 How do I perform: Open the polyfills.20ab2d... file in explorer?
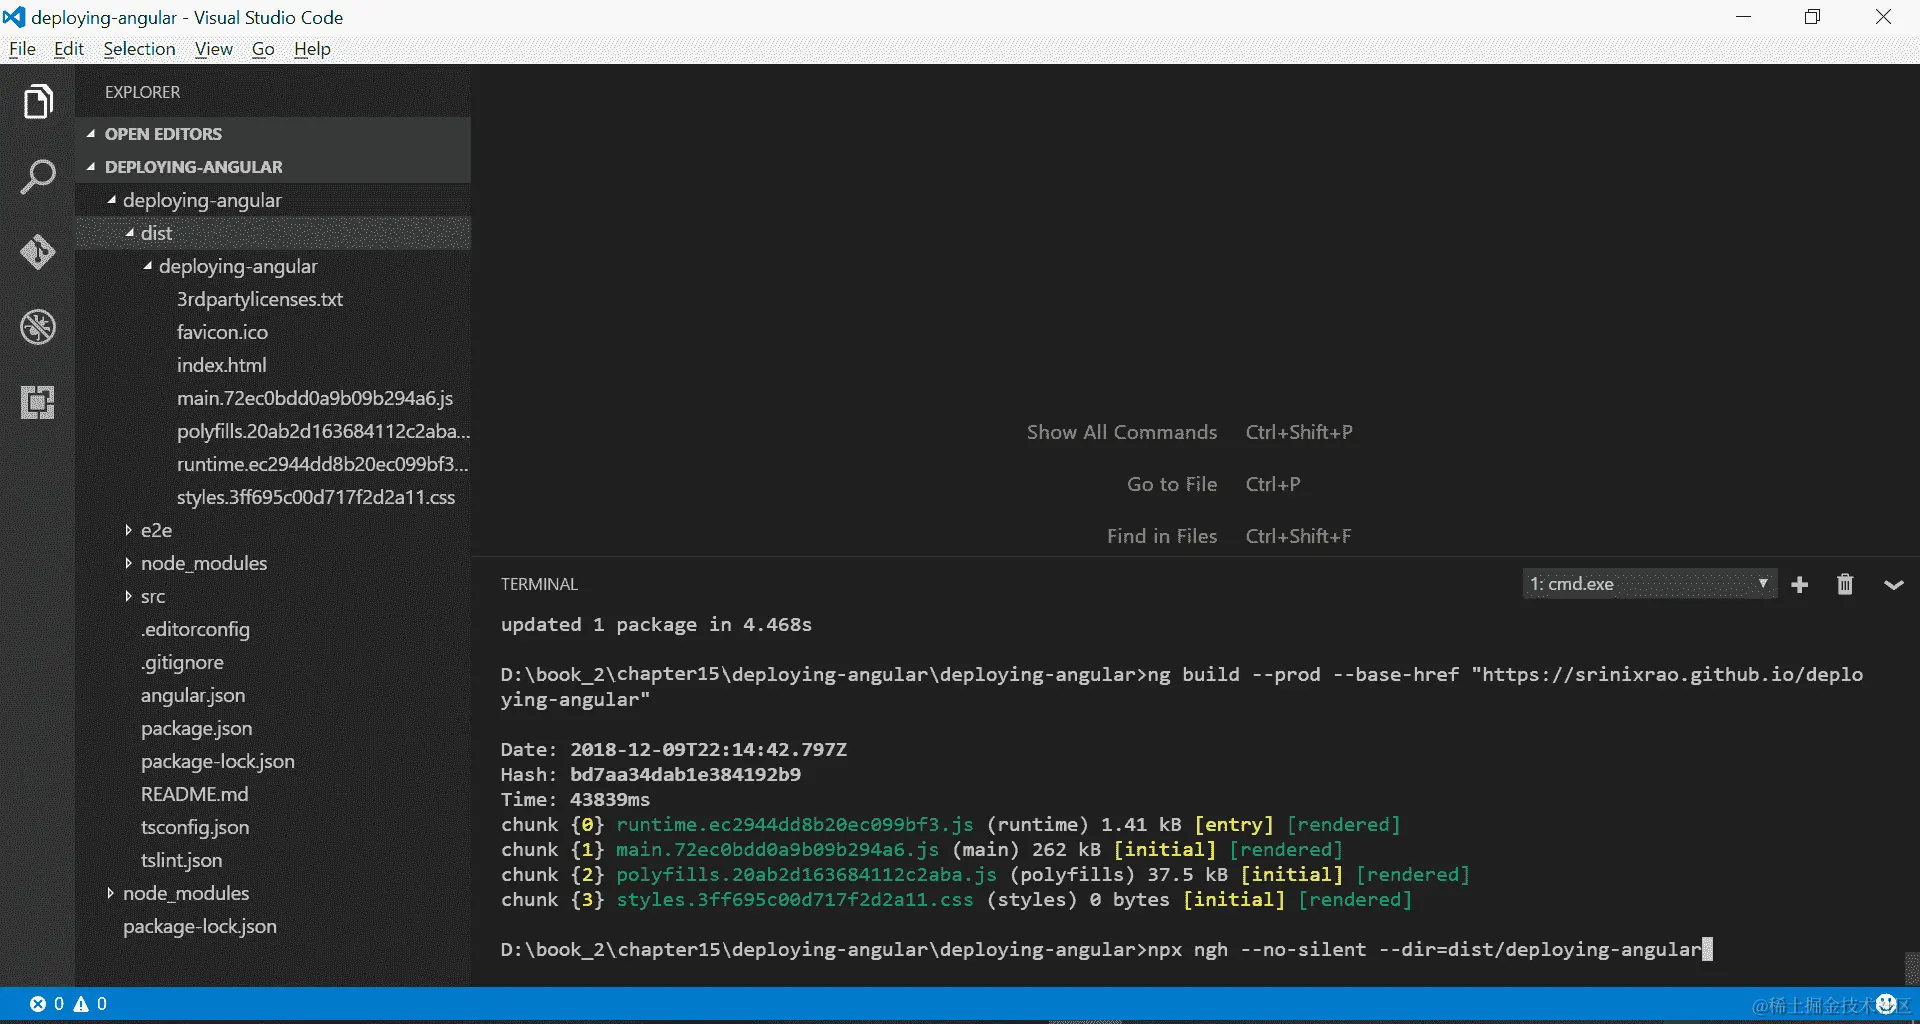point(323,431)
